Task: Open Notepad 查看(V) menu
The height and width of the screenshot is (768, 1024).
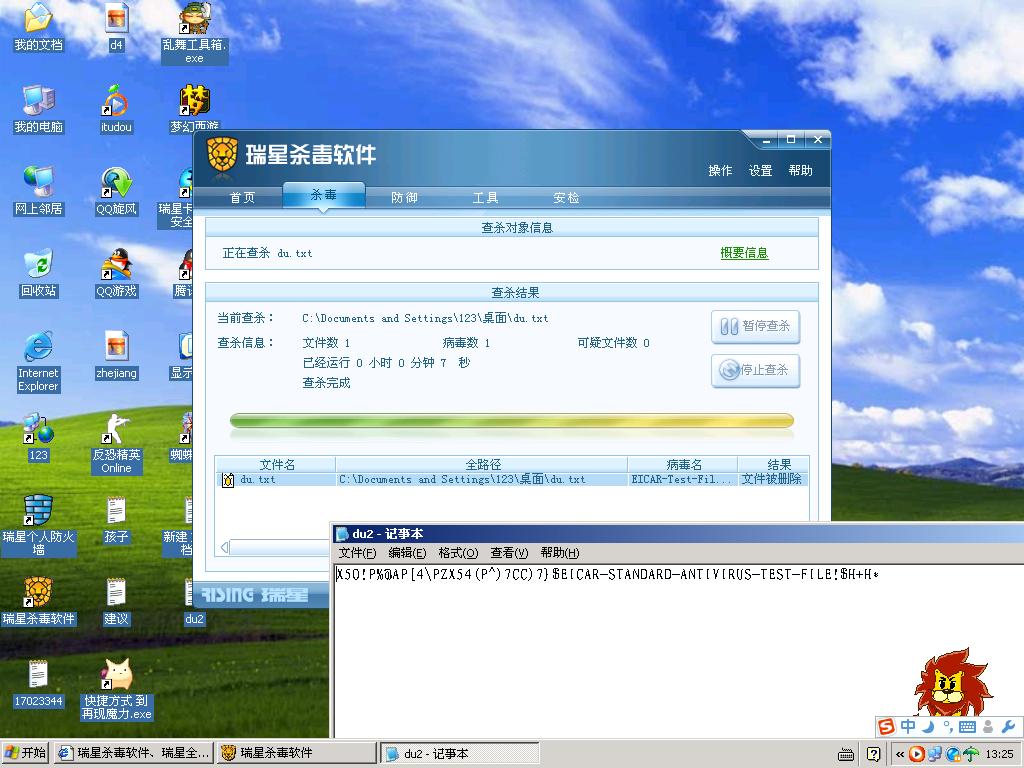Action: tap(509, 553)
